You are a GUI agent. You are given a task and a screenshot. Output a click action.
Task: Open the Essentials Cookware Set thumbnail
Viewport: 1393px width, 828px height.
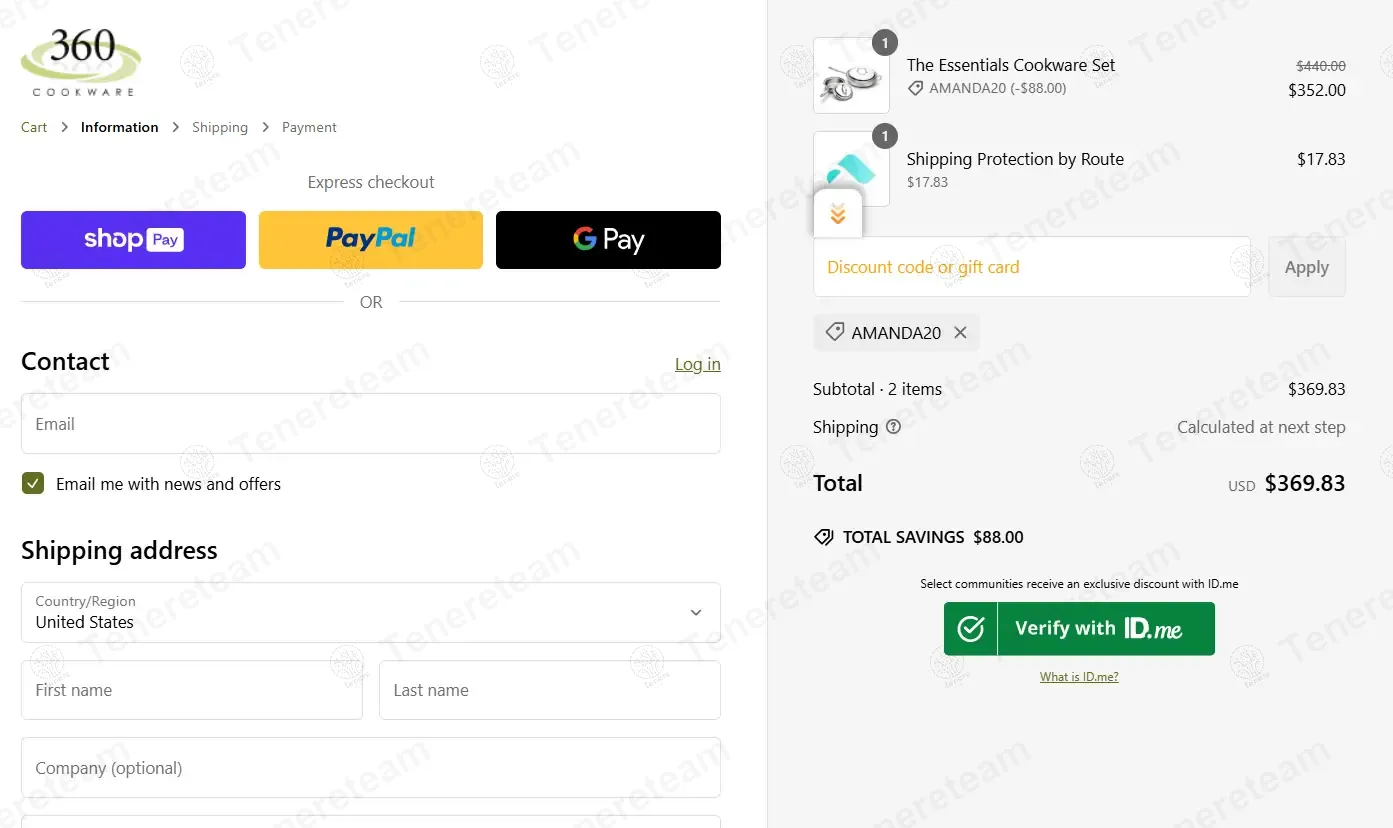coord(851,75)
